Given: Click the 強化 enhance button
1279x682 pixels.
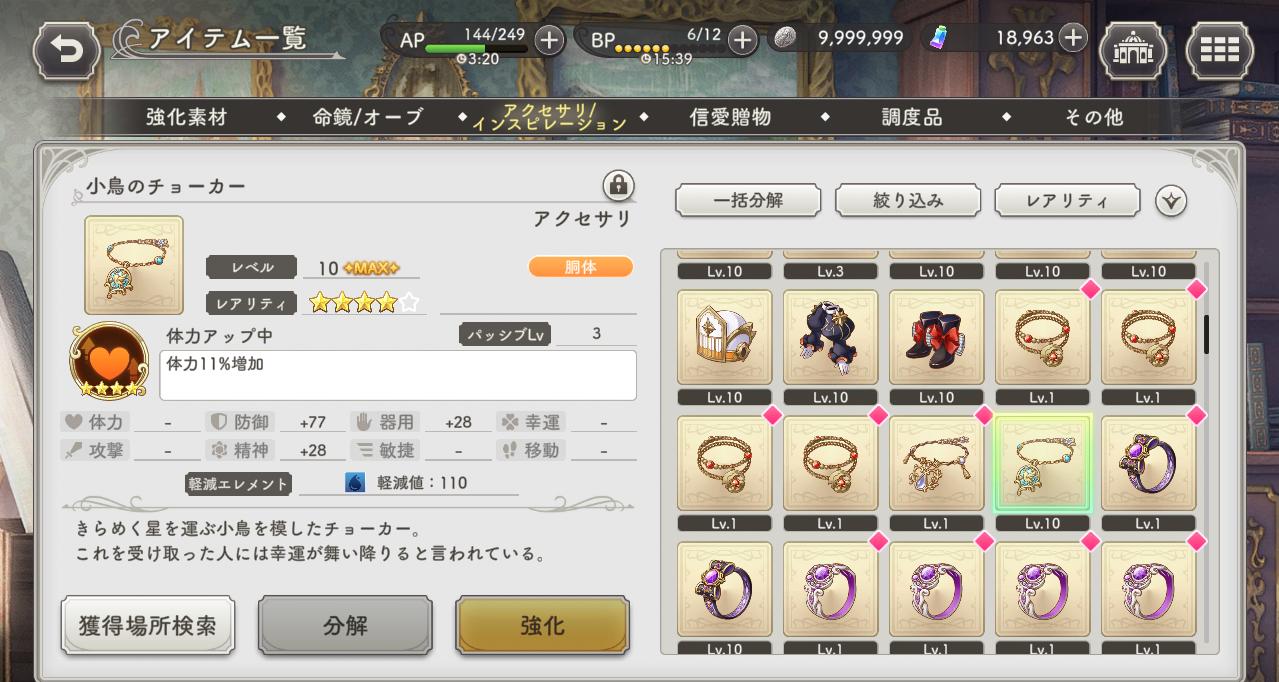Looking at the screenshot, I should 543,626.
